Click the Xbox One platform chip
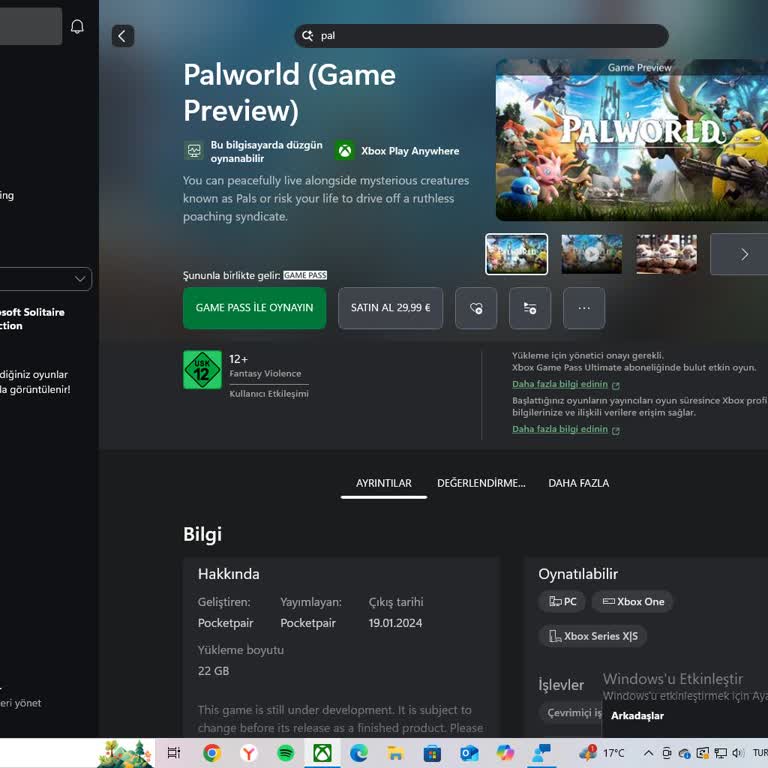The width and height of the screenshot is (768, 768). 633,601
